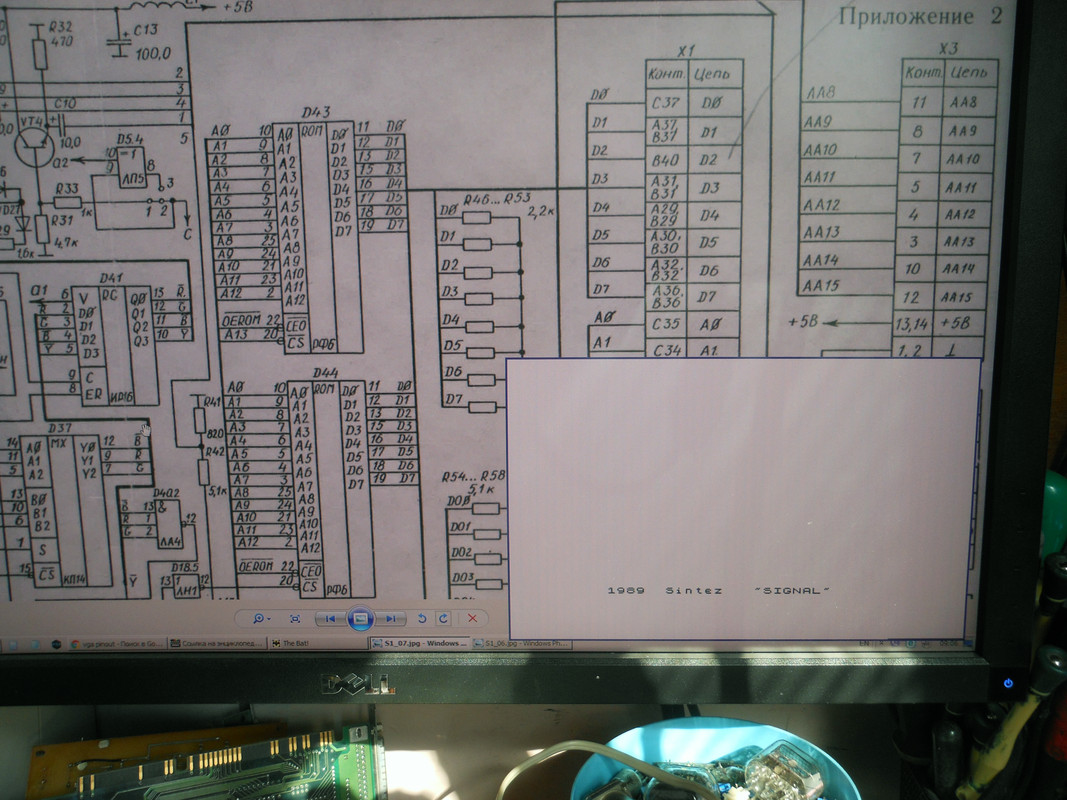Click the 'R54... R58' resistor label
1067x800 pixels.
click(474, 476)
